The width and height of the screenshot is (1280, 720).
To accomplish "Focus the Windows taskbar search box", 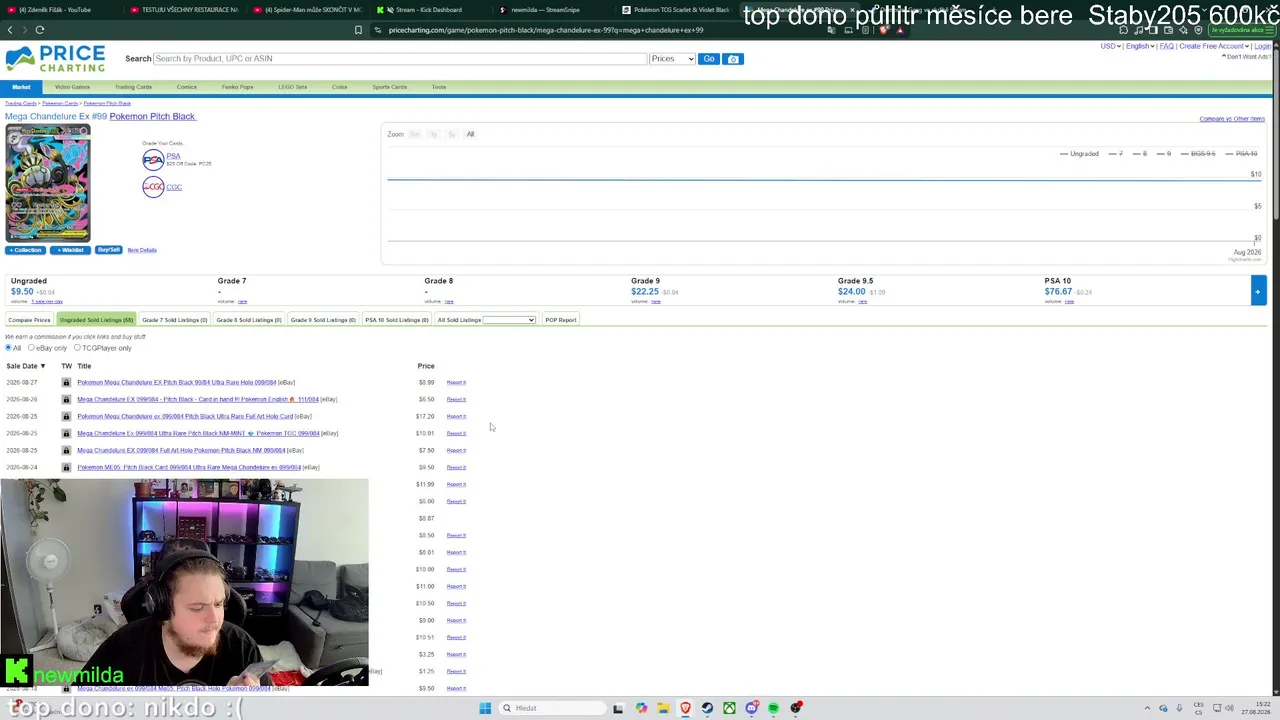I will pos(552,708).
